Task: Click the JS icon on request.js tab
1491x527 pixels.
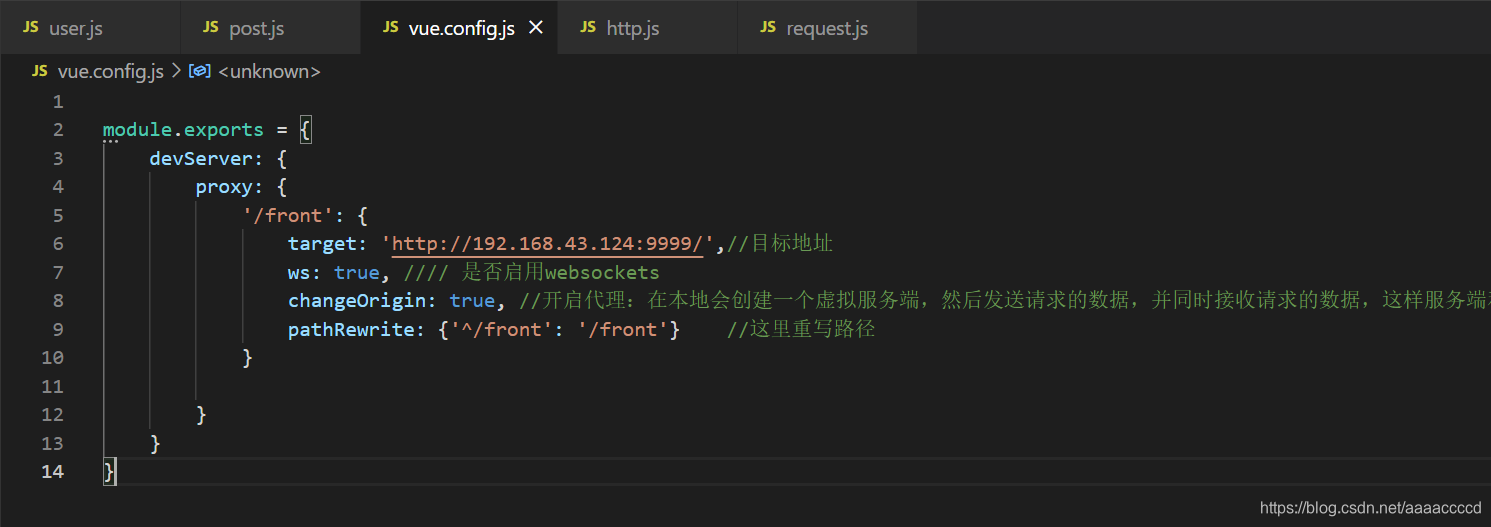Action: click(768, 27)
